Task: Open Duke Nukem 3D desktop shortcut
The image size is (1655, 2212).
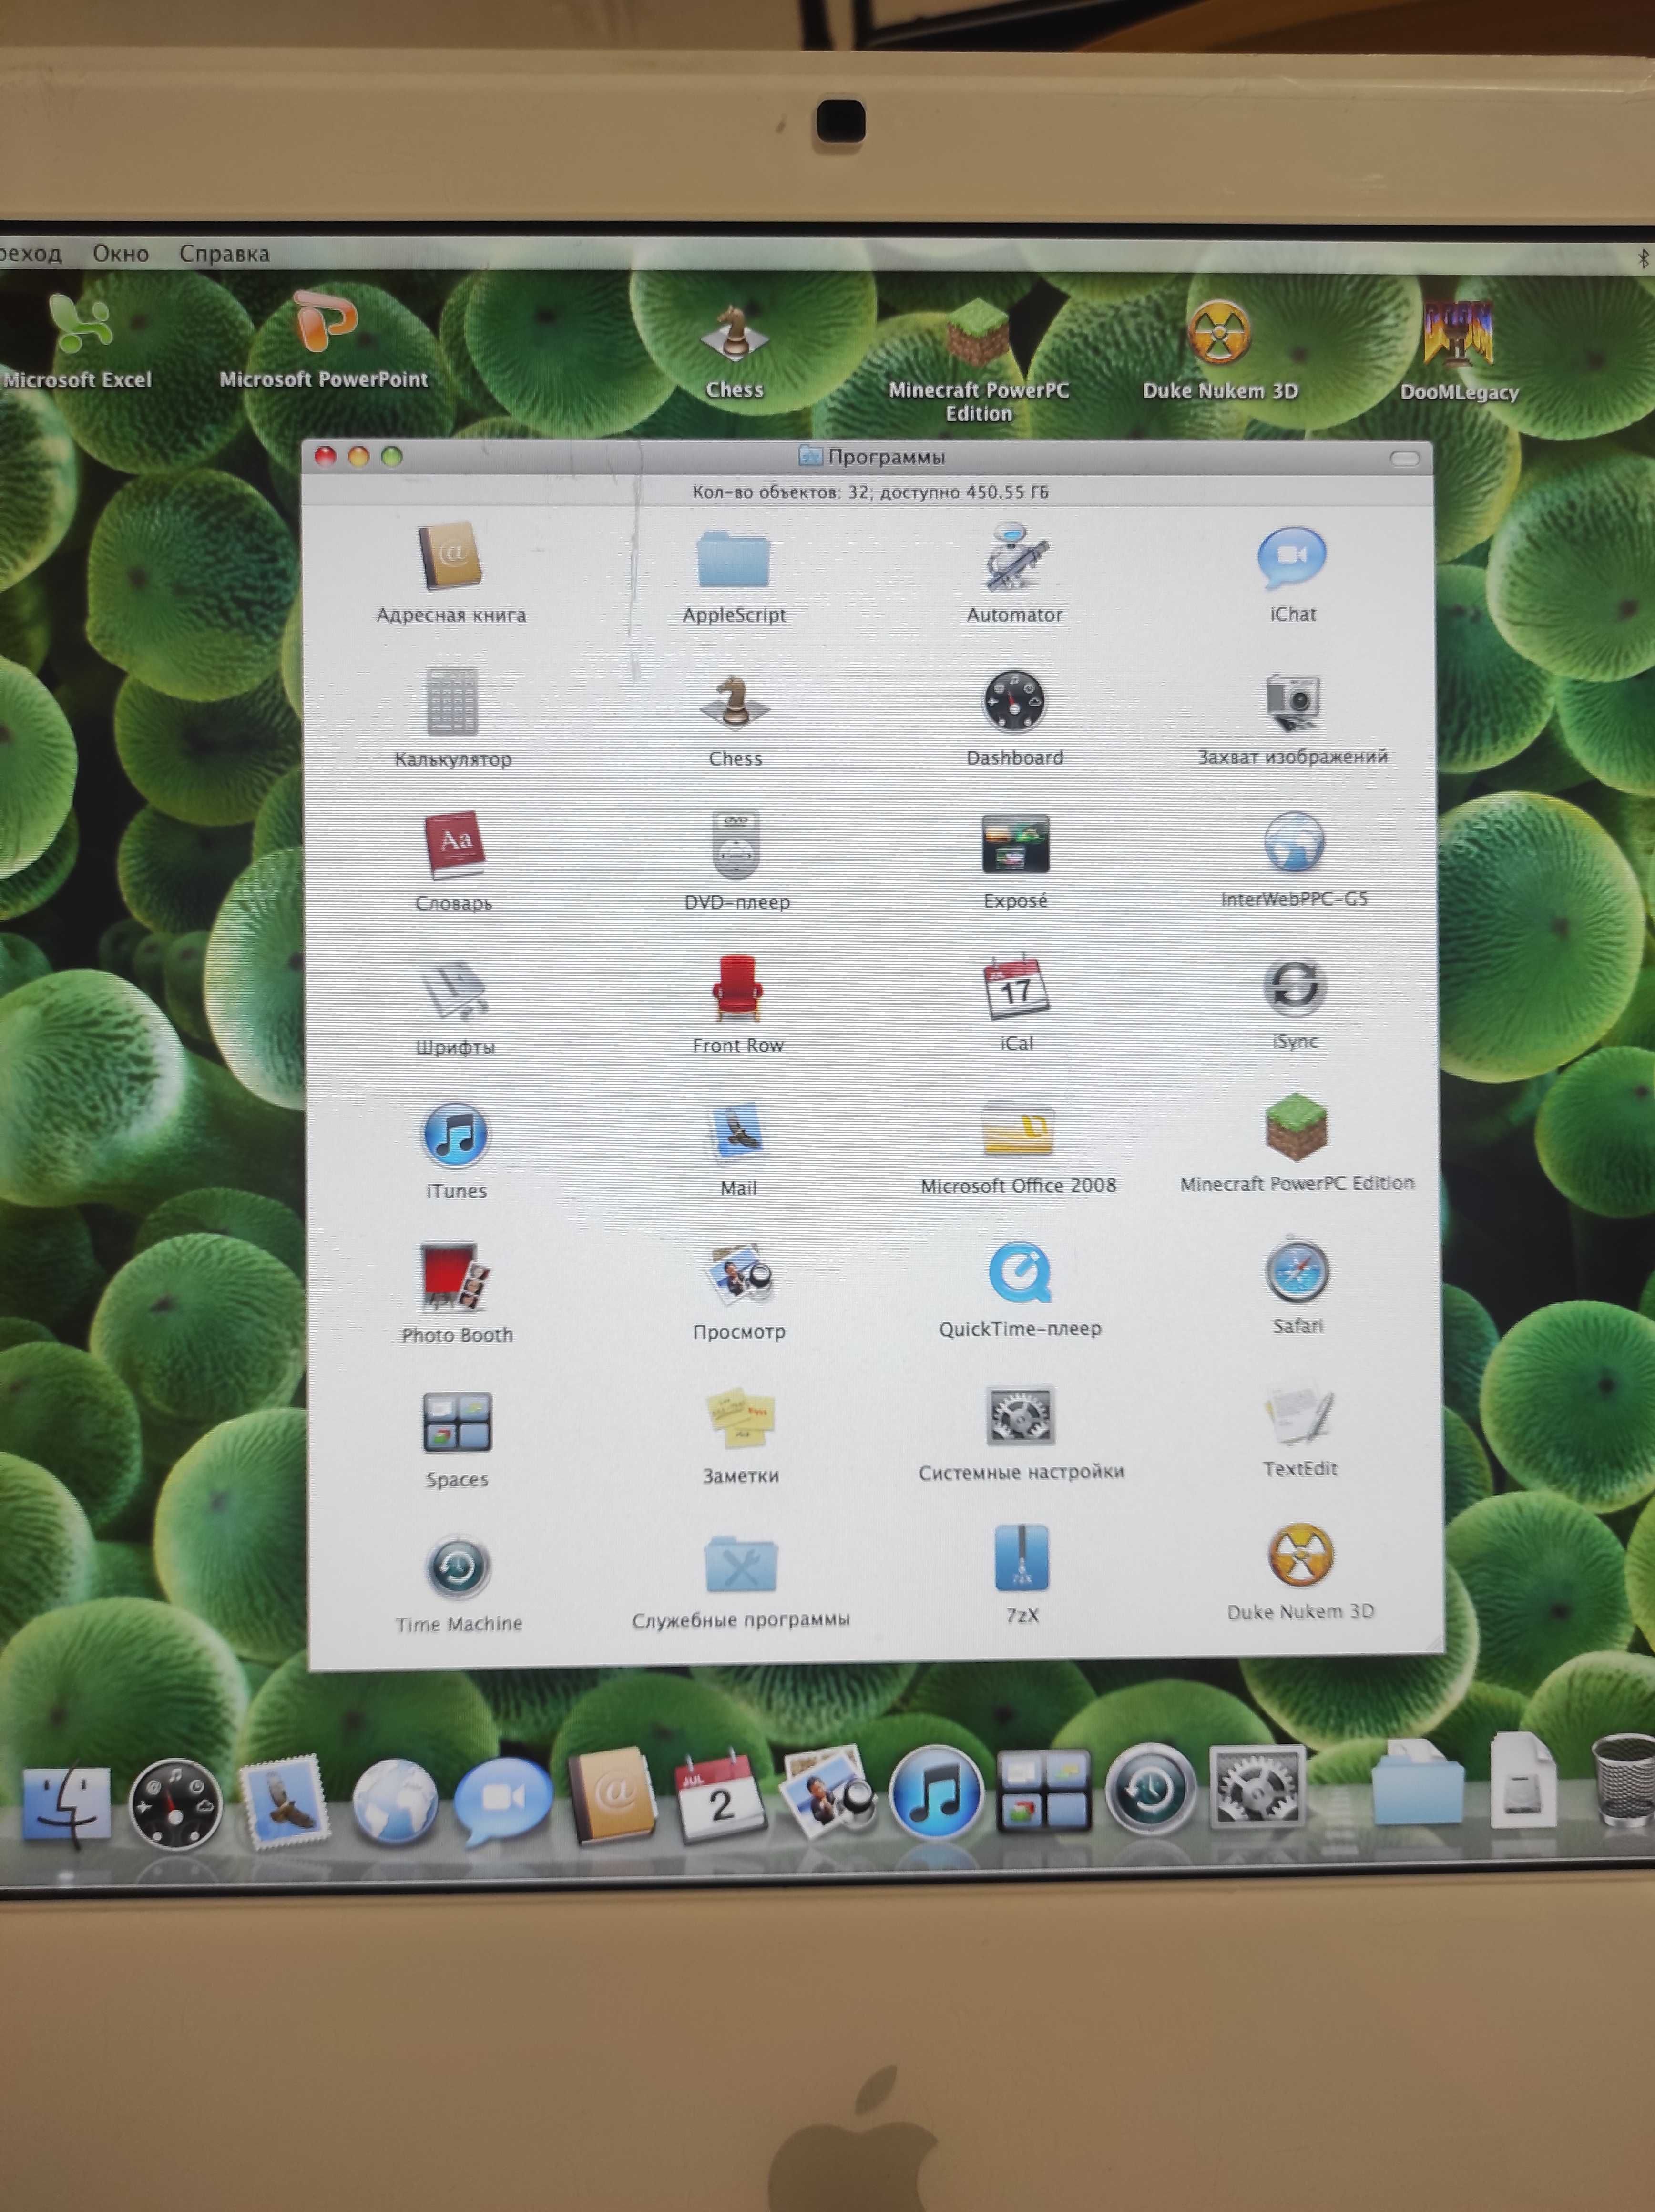Action: (1219, 332)
